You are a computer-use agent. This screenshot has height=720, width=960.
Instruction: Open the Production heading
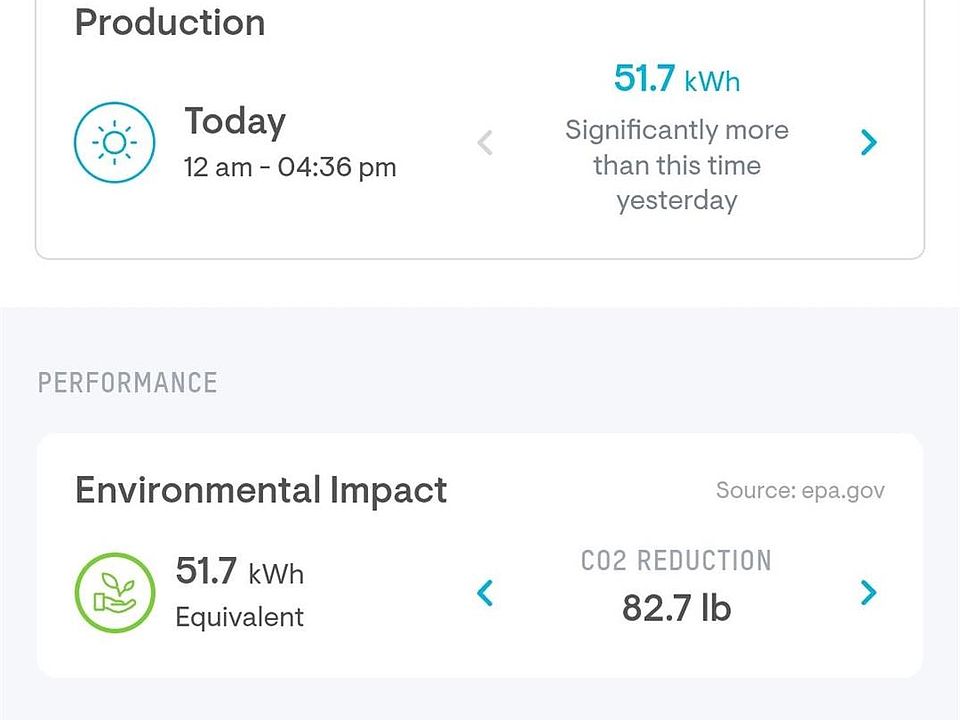tap(170, 23)
